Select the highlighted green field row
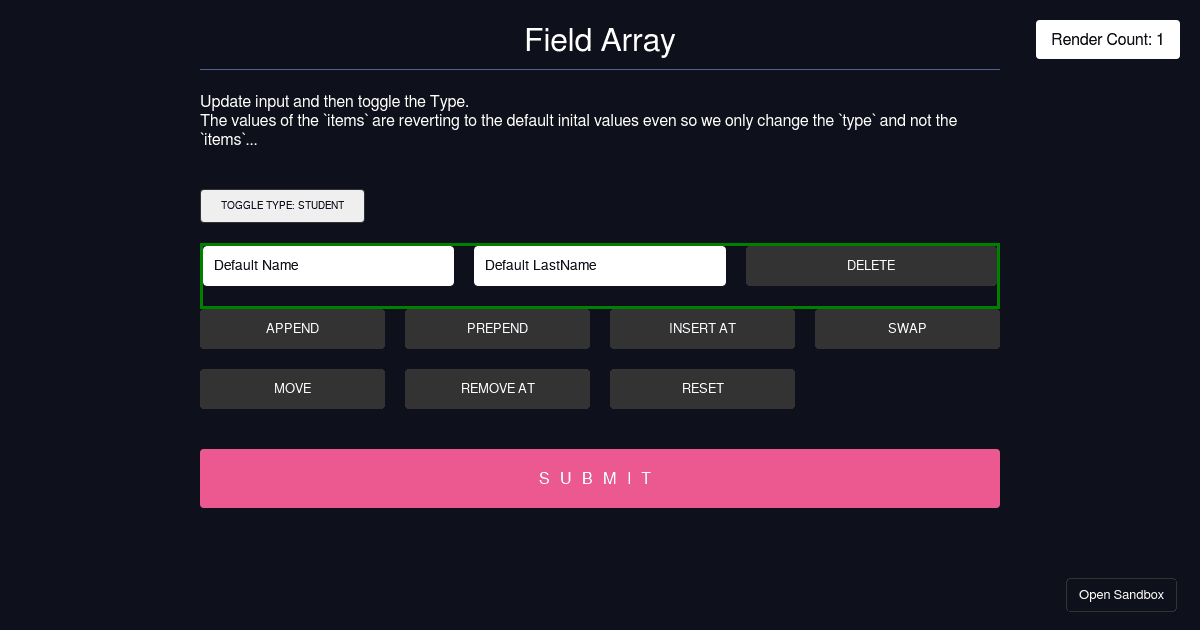 coord(600,296)
